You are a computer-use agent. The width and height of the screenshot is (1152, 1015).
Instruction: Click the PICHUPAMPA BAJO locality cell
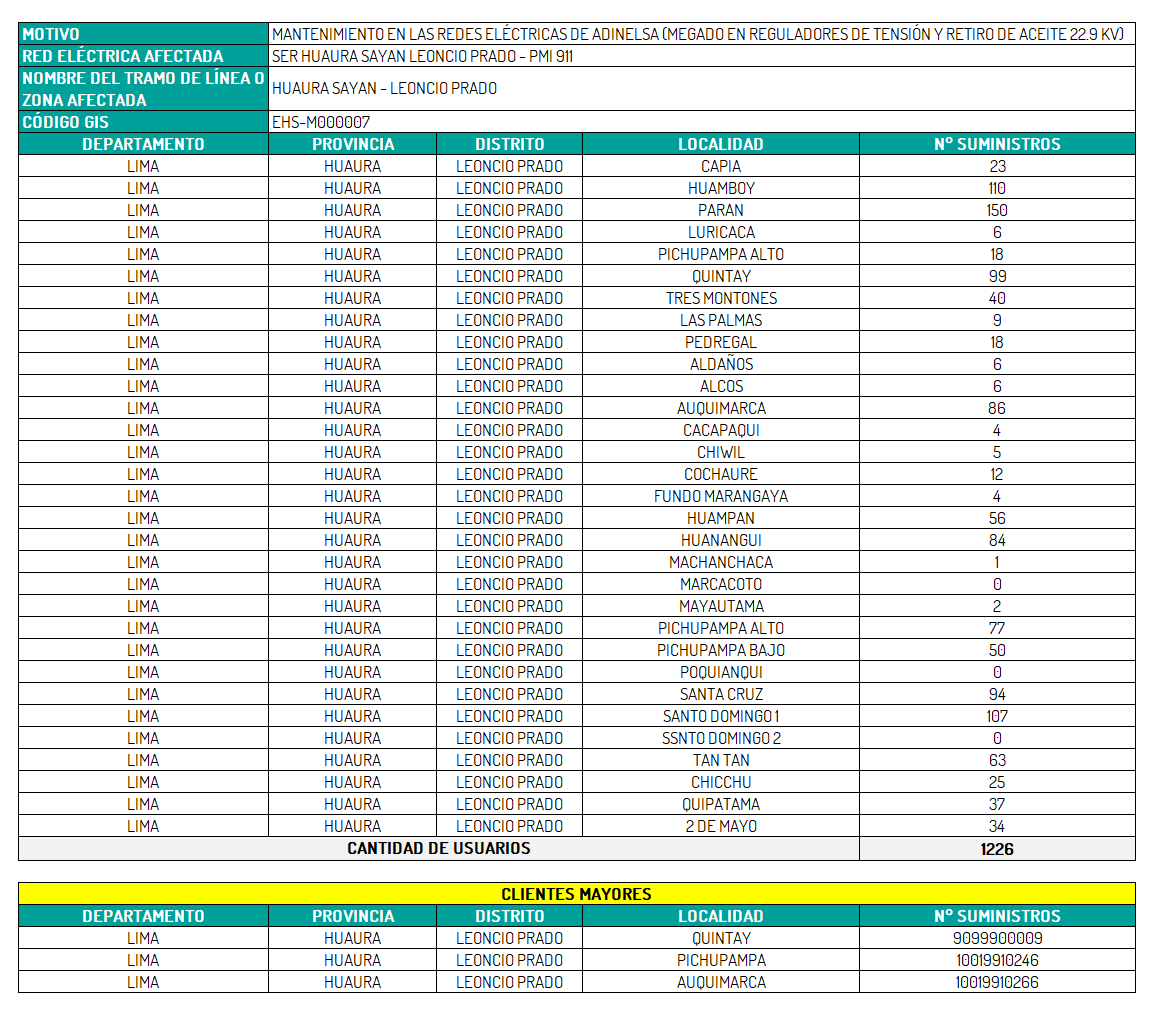tap(720, 650)
